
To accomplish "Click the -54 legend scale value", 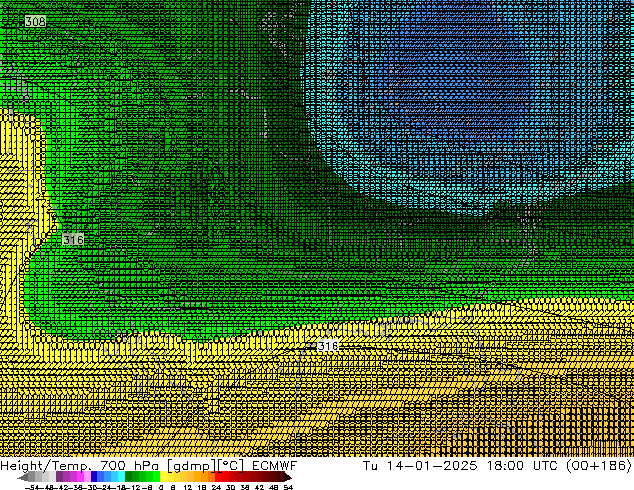I will point(32,488).
